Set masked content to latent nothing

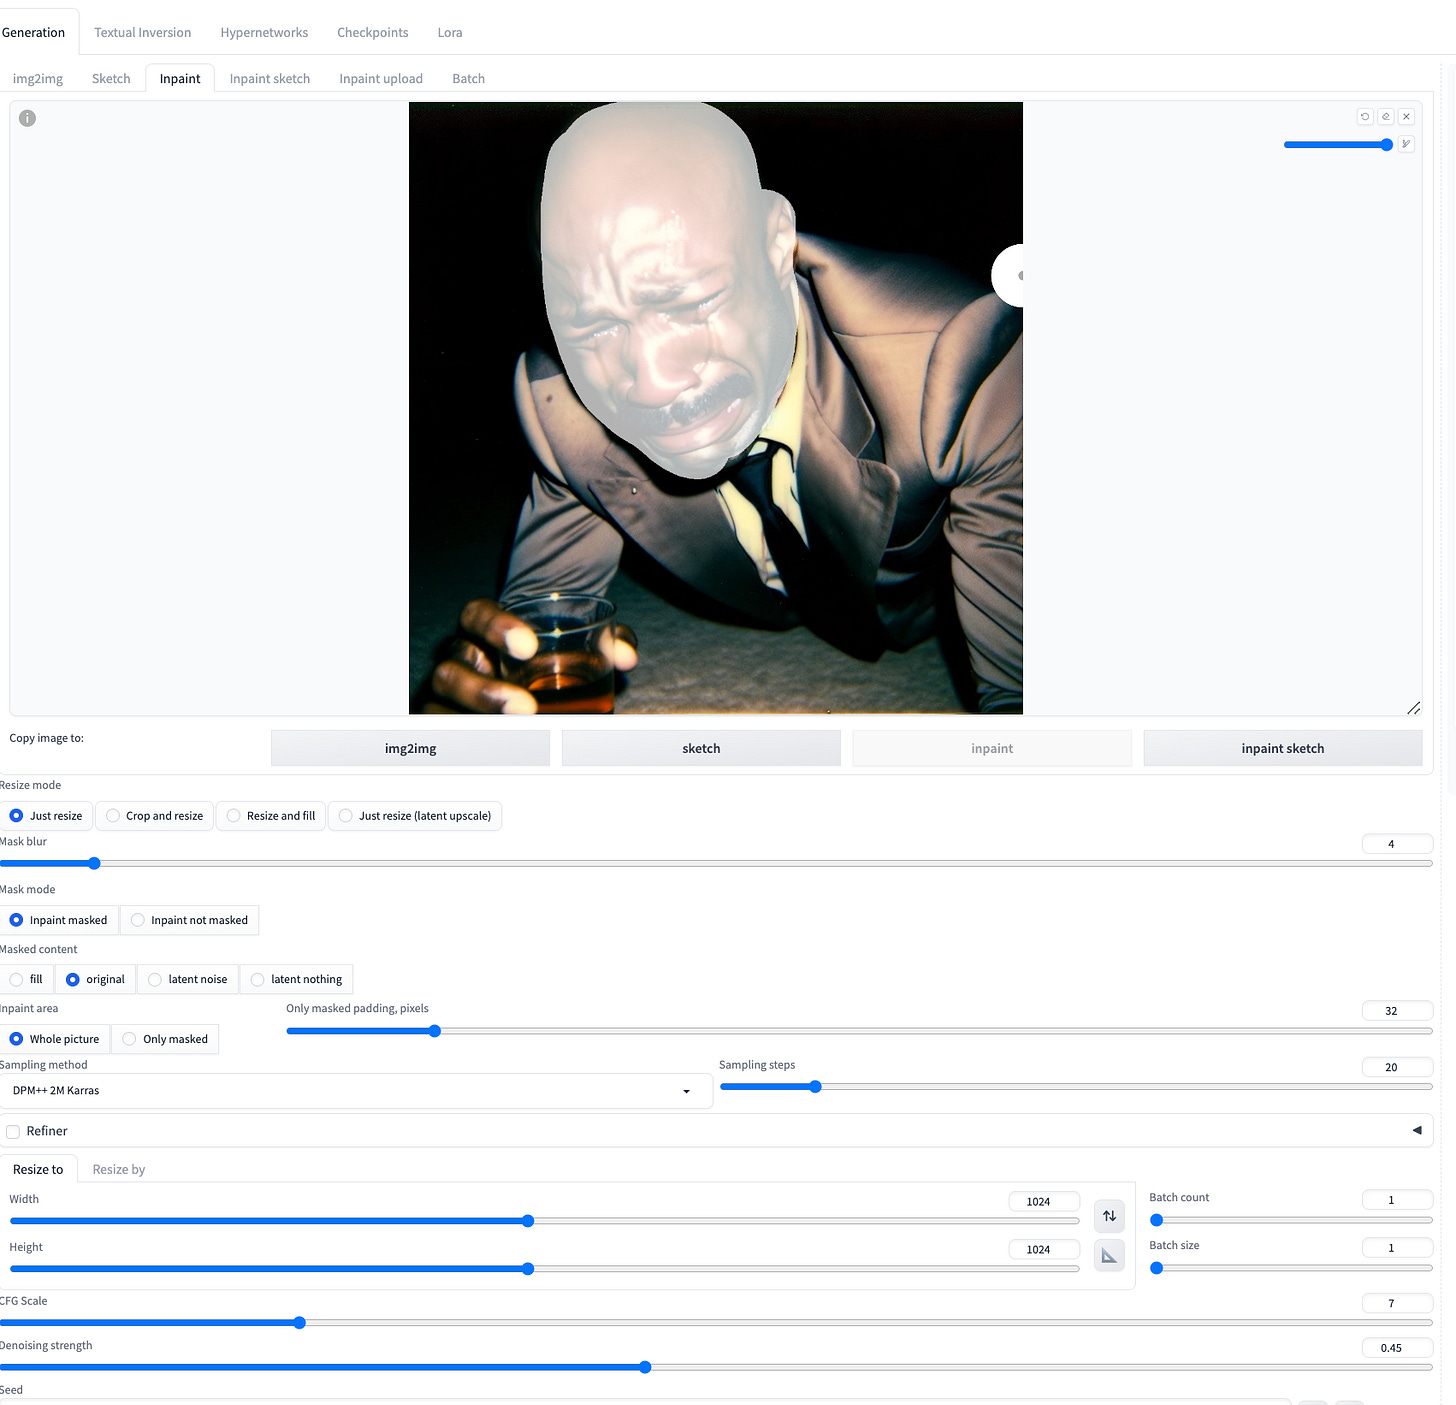297,979
